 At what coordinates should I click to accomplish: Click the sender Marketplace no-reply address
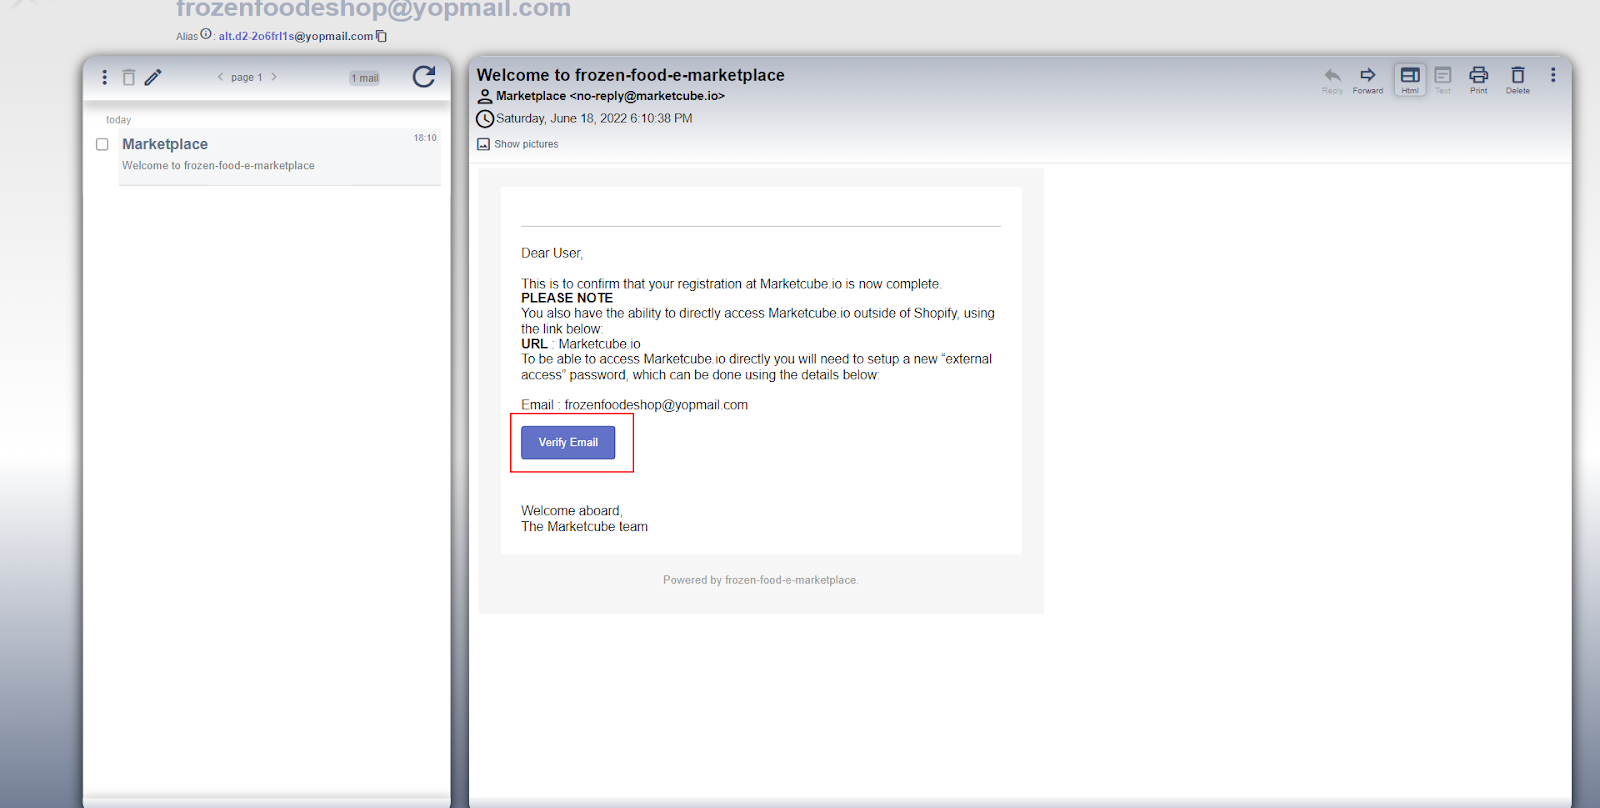pos(610,96)
